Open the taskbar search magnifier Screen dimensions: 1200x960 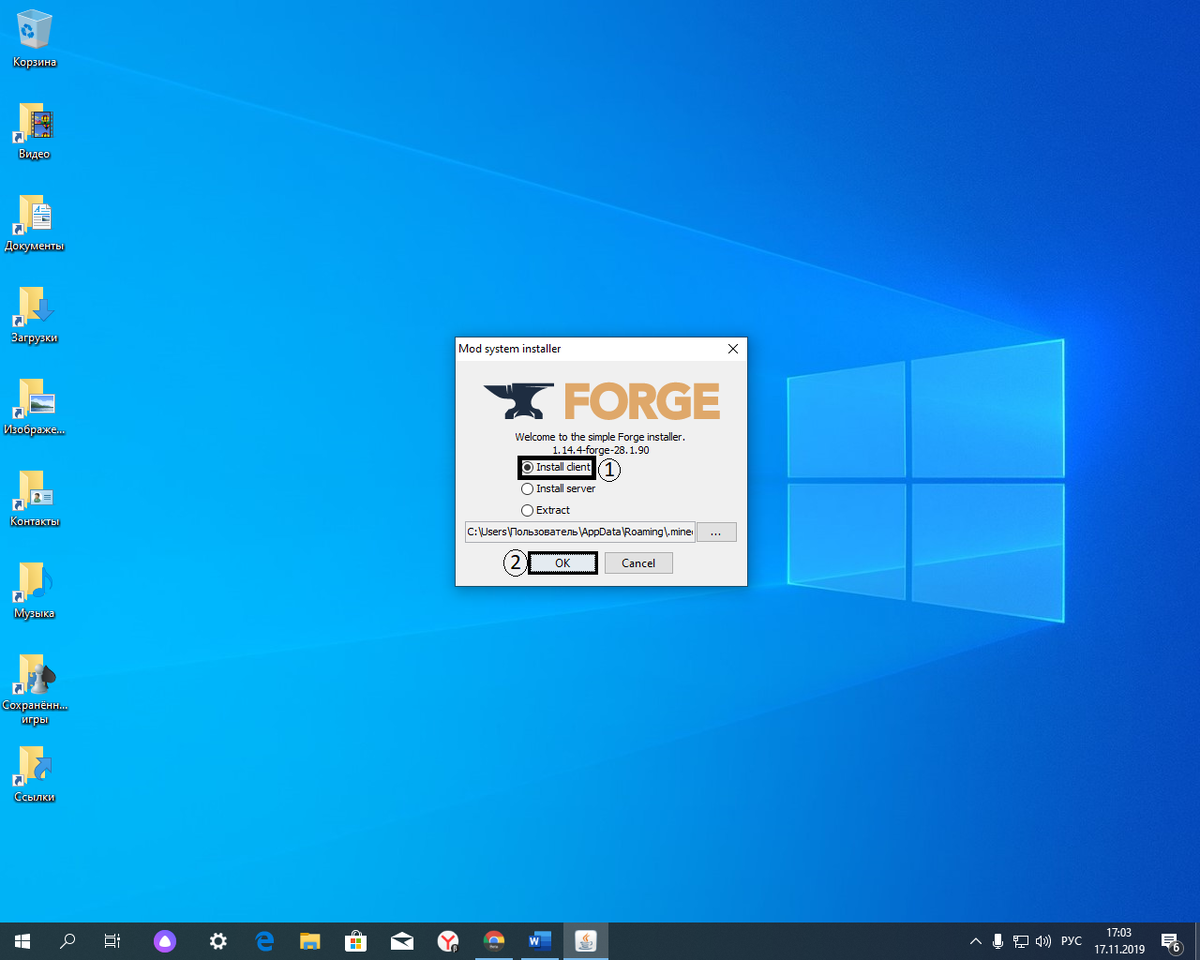[x=68, y=941]
